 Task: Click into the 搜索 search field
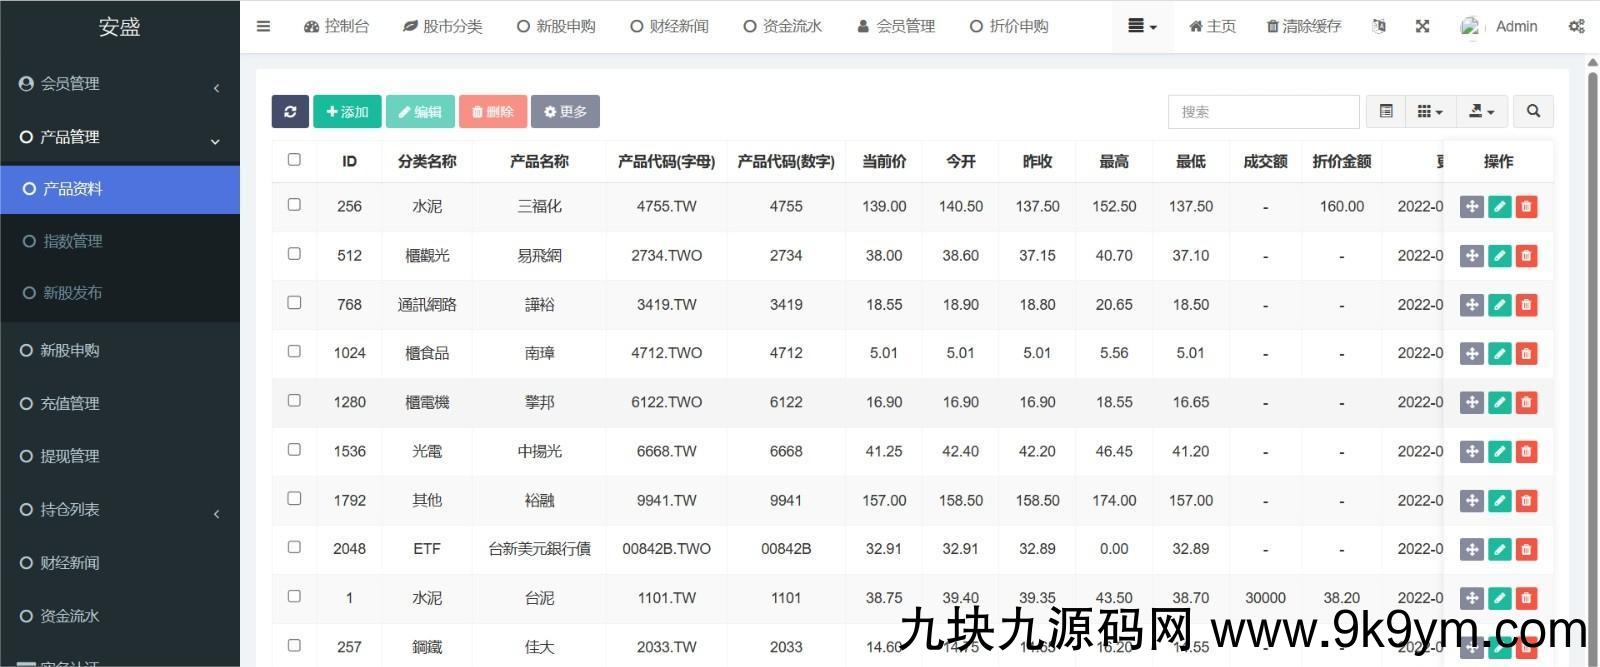pos(1263,112)
